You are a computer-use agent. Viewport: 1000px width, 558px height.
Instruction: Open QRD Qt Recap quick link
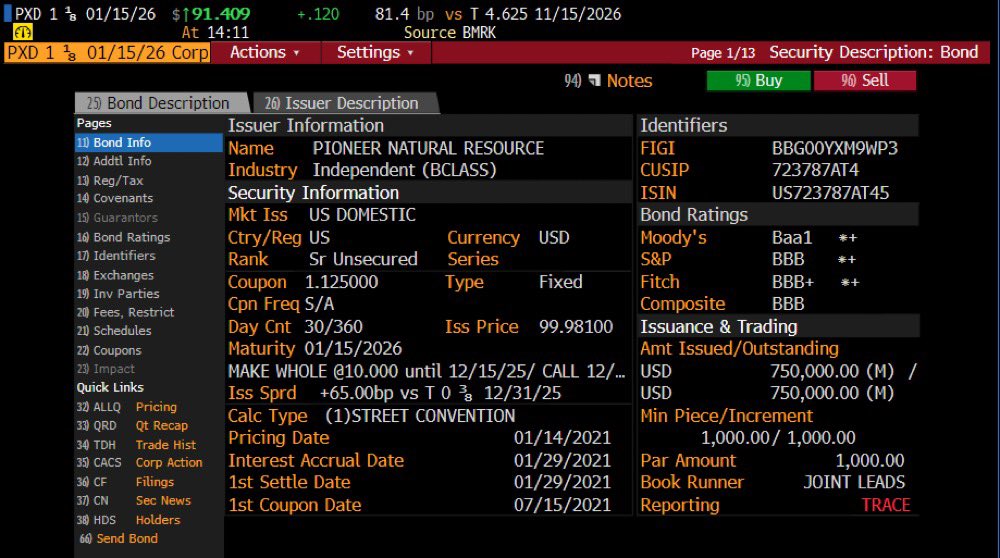click(x=132, y=425)
